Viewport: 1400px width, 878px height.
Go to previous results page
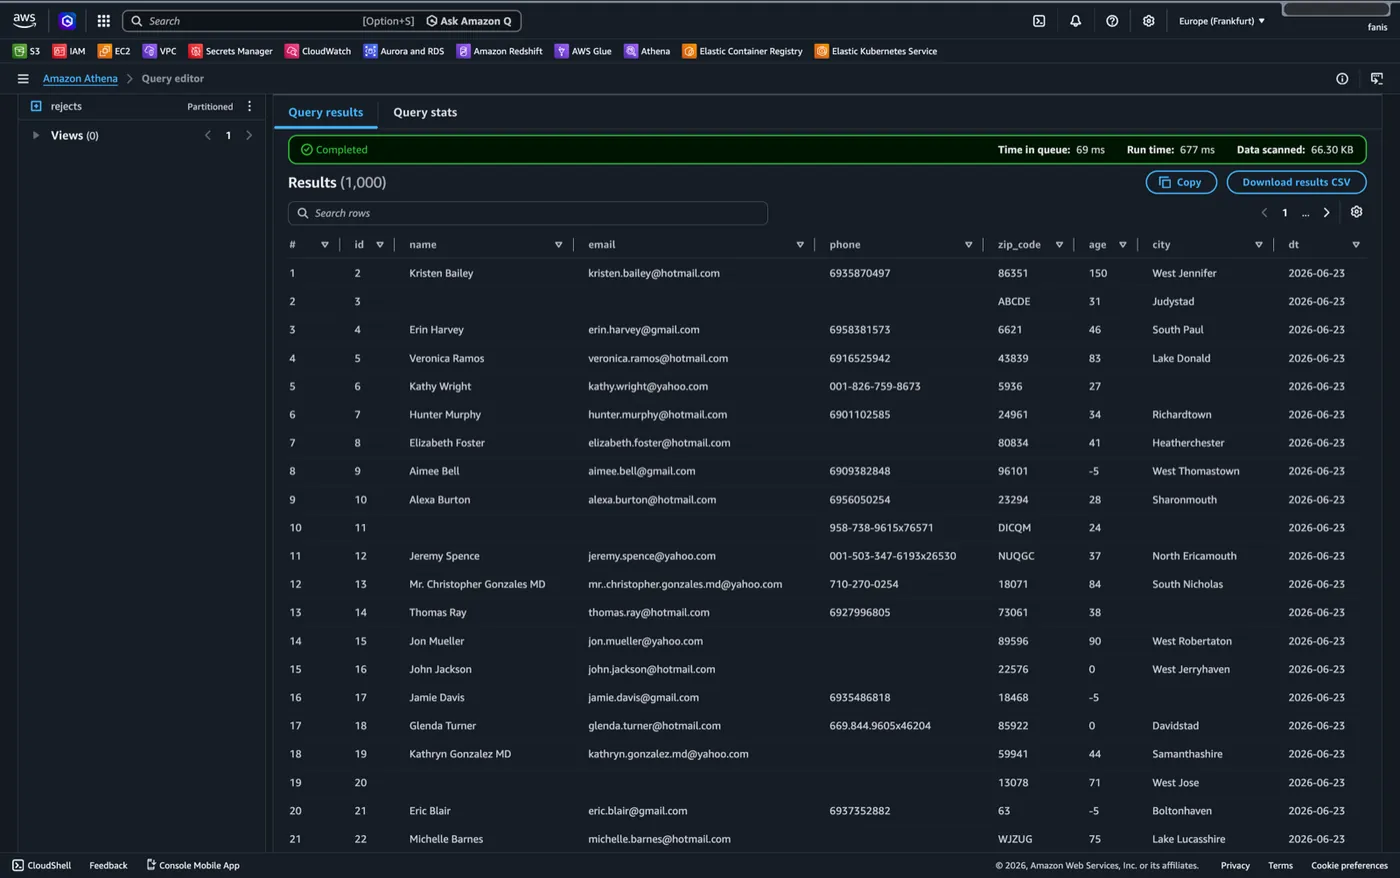click(1264, 212)
